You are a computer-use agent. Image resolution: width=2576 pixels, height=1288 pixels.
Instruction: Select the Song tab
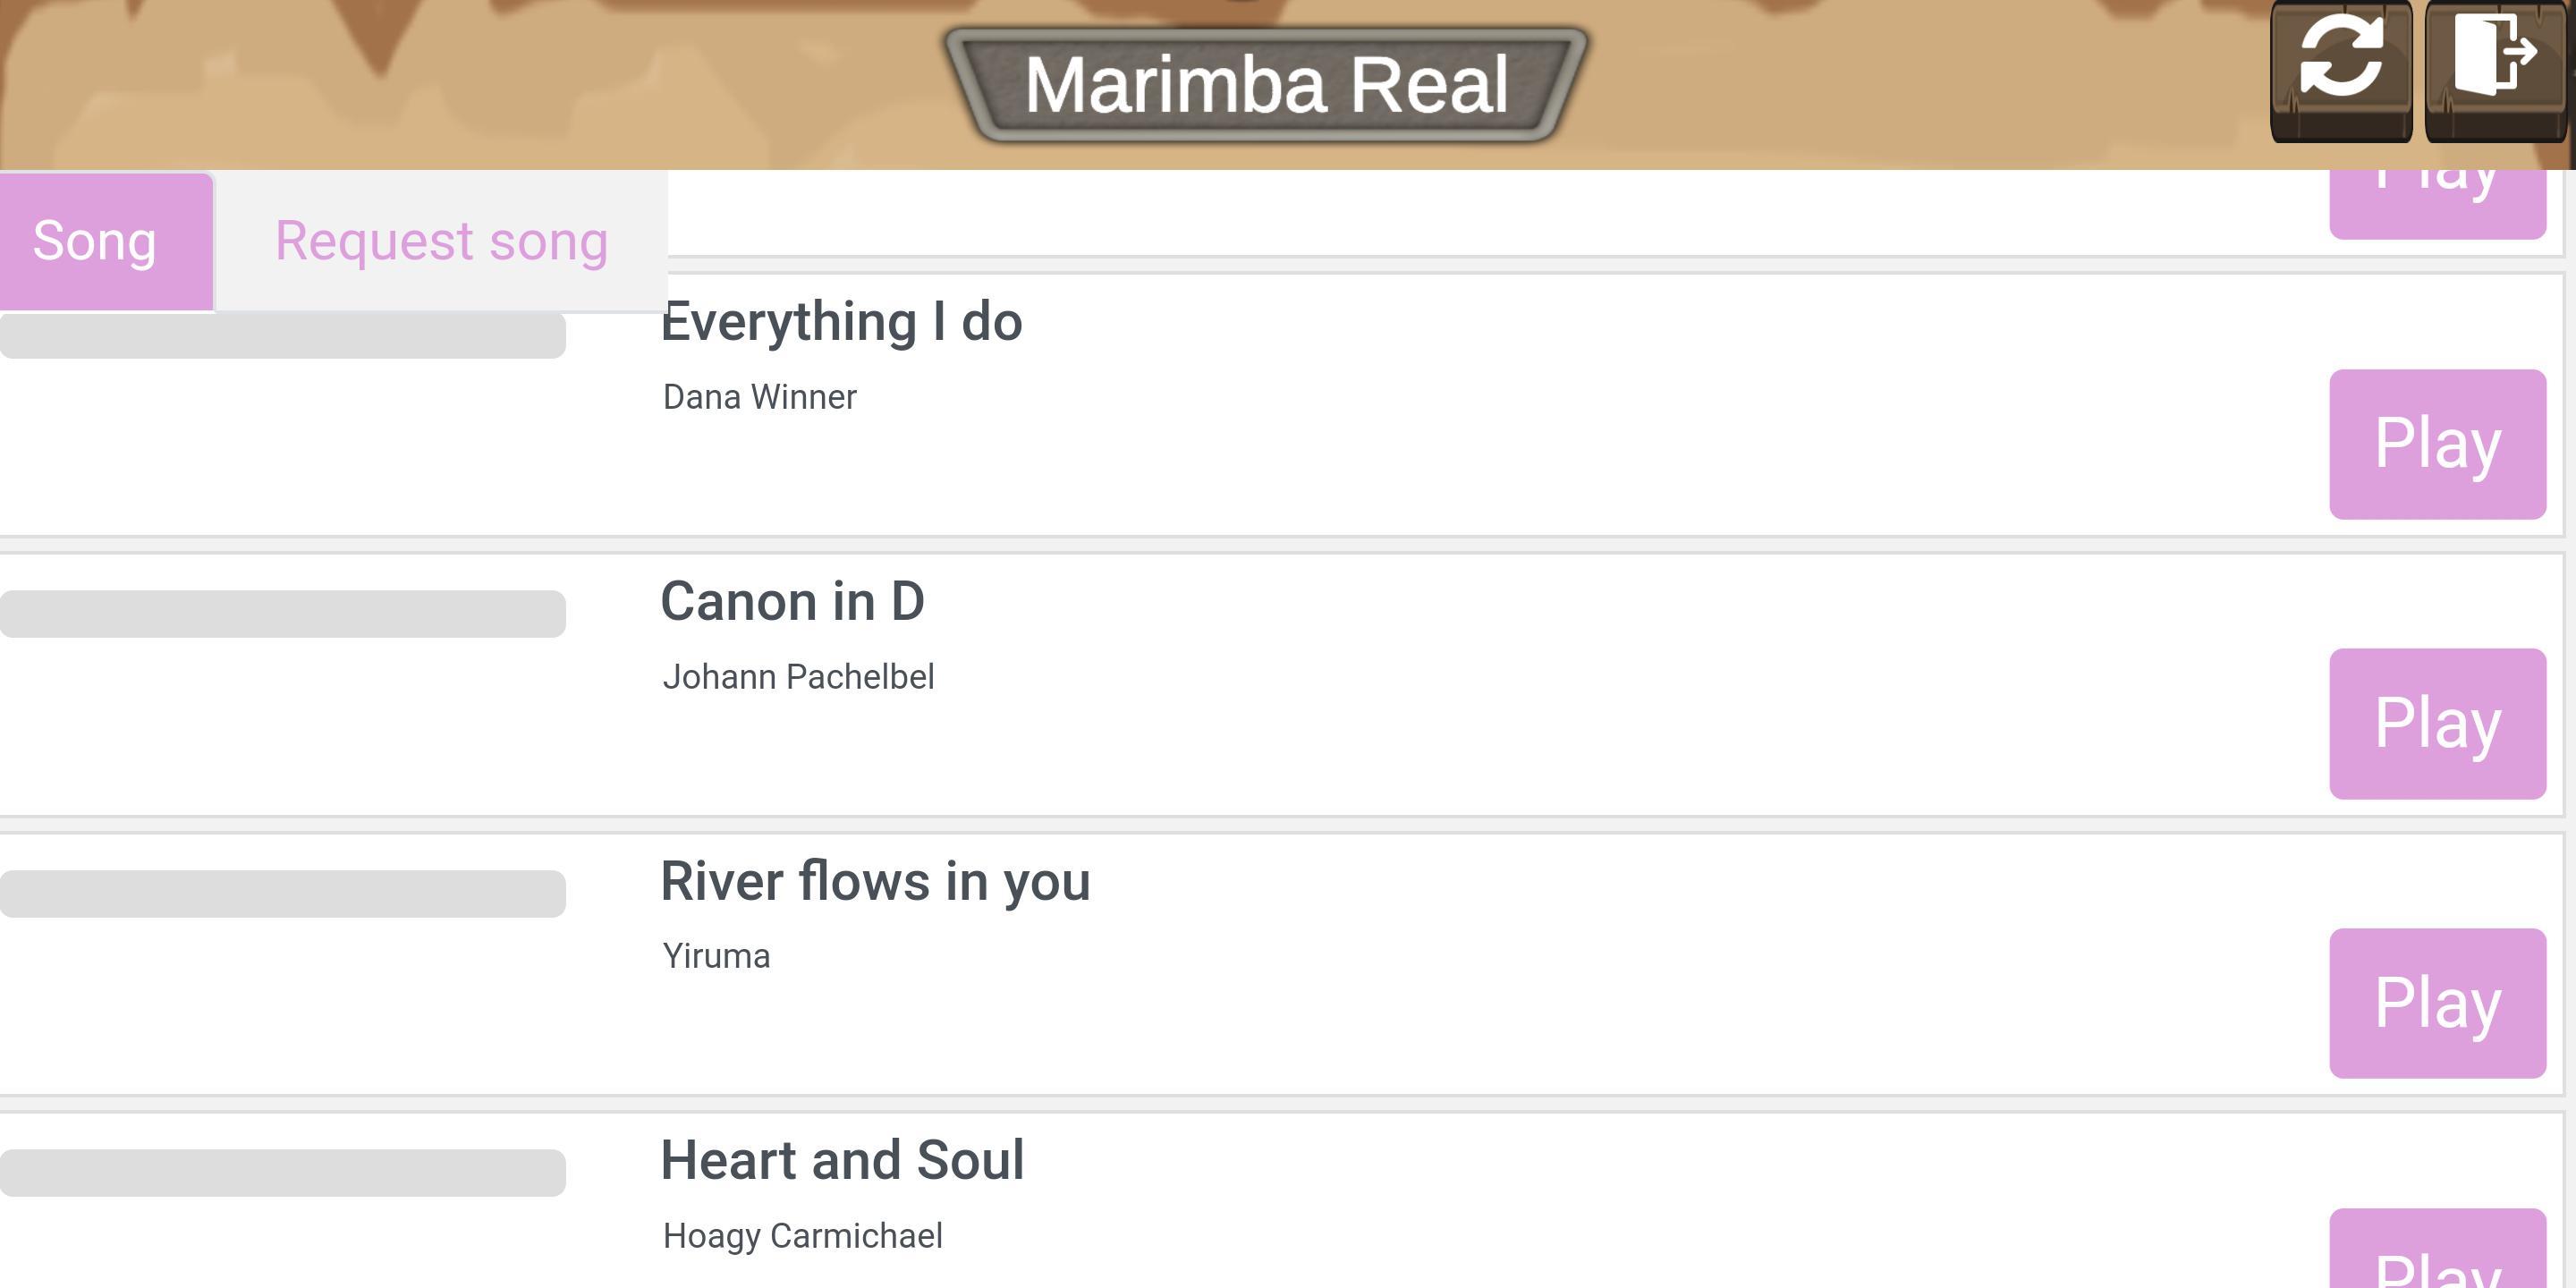point(95,240)
